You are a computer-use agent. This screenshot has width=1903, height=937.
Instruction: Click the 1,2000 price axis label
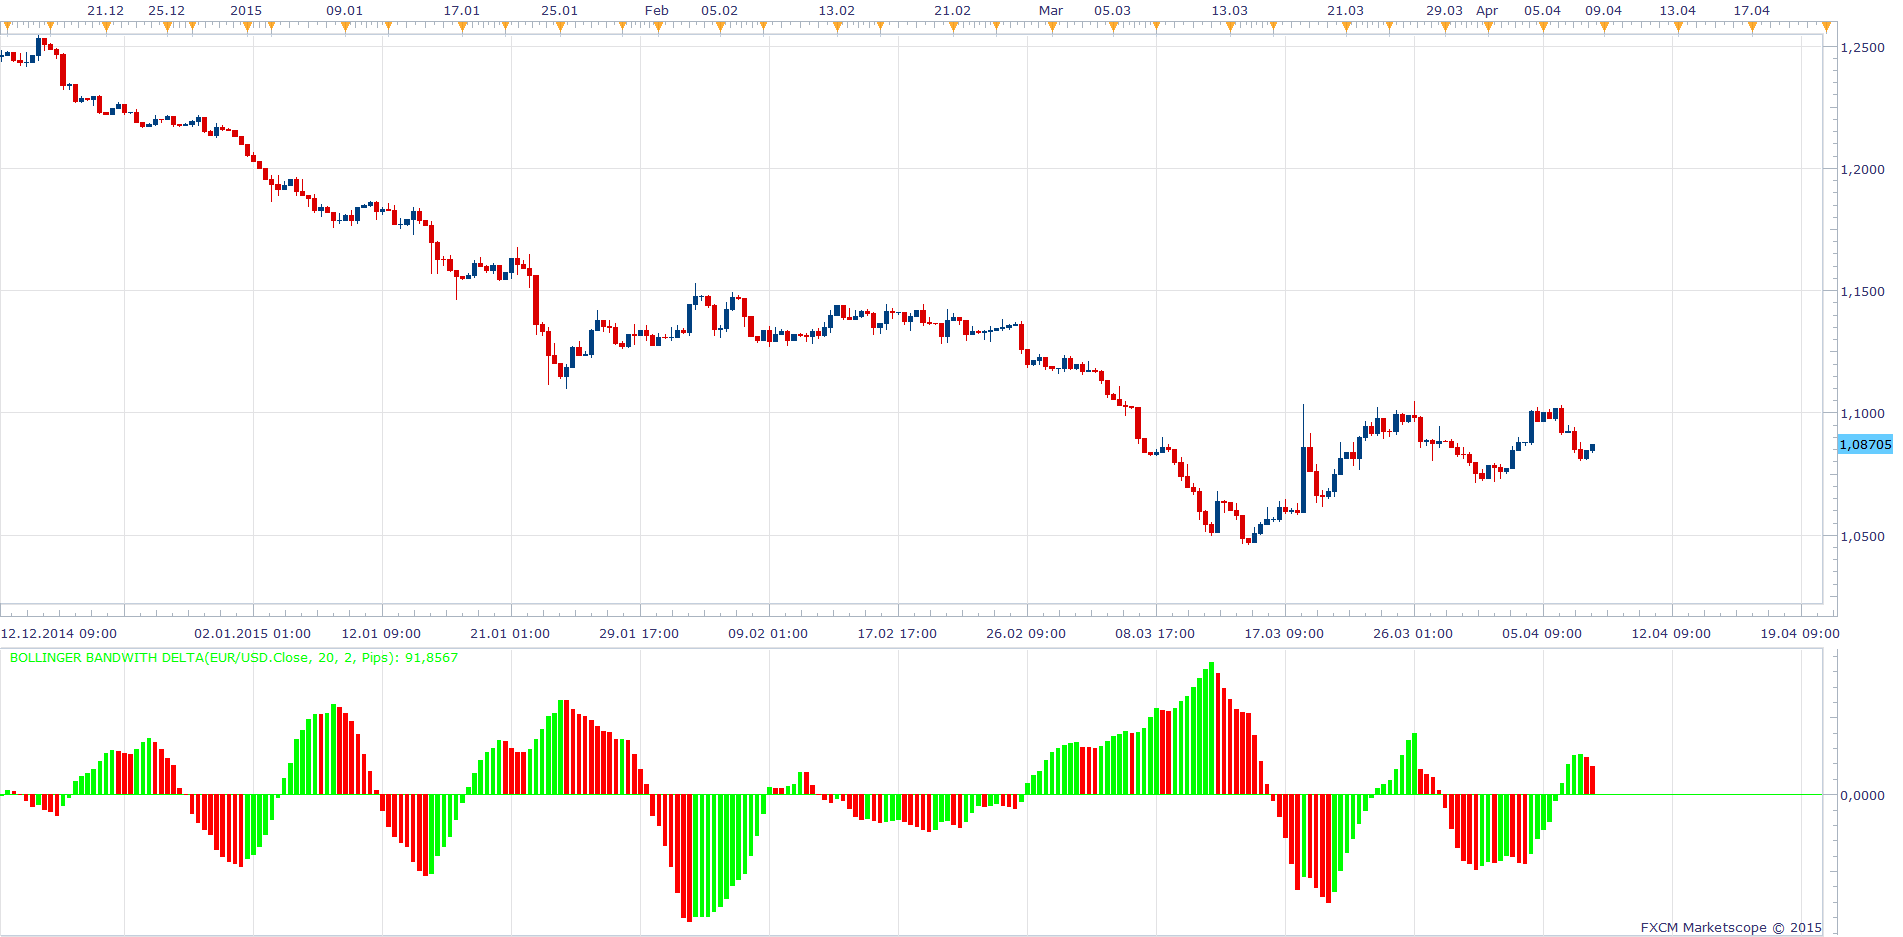(1863, 169)
